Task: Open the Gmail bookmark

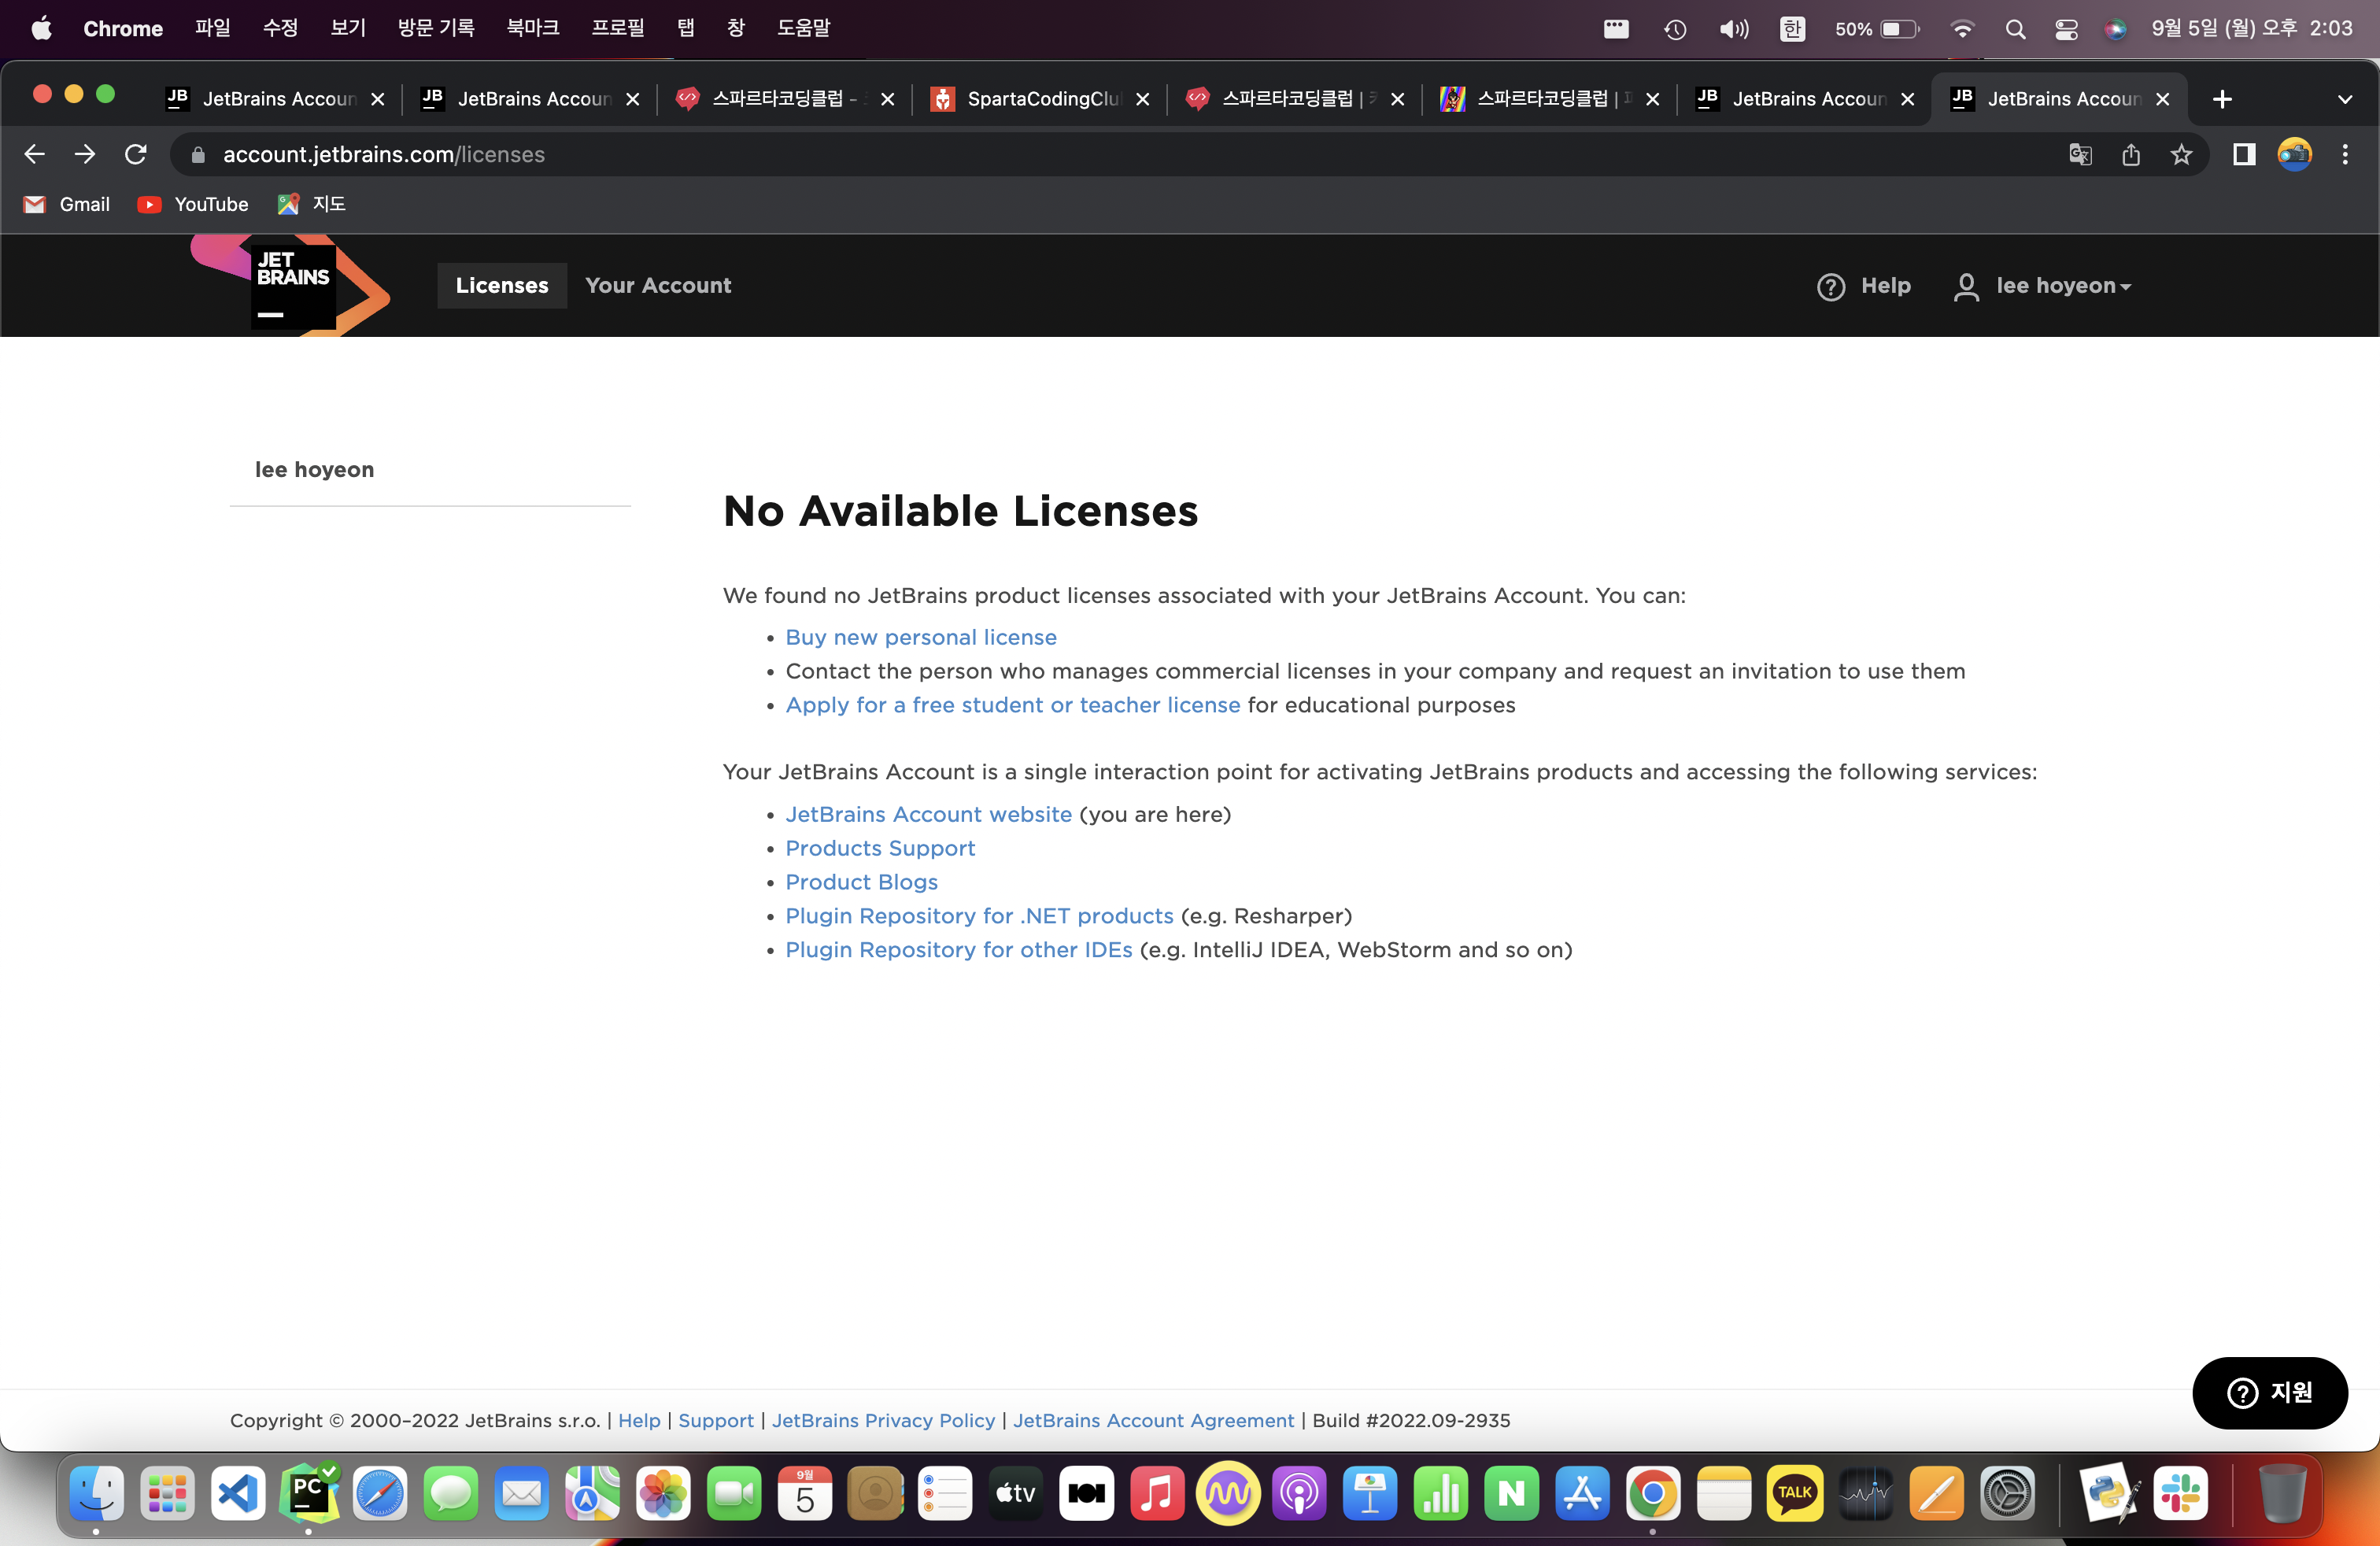Action: point(67,204)
